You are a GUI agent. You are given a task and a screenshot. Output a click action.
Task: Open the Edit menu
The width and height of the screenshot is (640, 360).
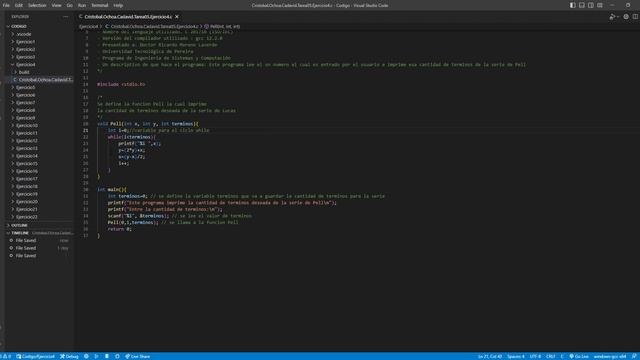[x=19, y=5]
